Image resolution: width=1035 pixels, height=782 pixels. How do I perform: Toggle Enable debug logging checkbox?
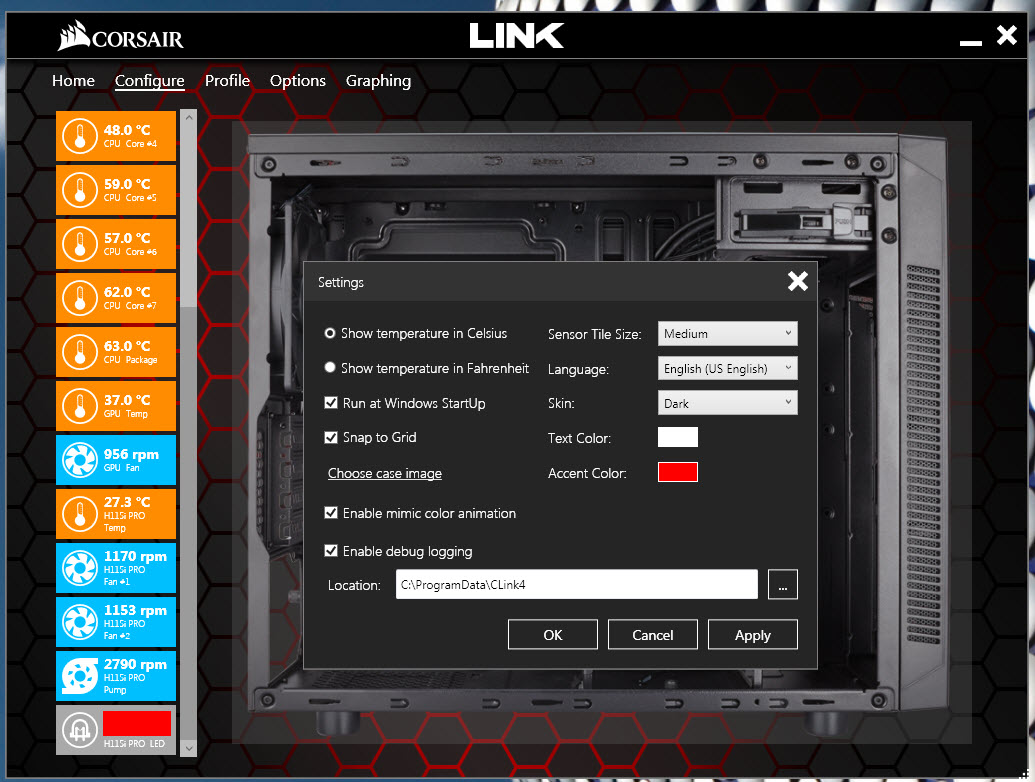pos(331,550)
